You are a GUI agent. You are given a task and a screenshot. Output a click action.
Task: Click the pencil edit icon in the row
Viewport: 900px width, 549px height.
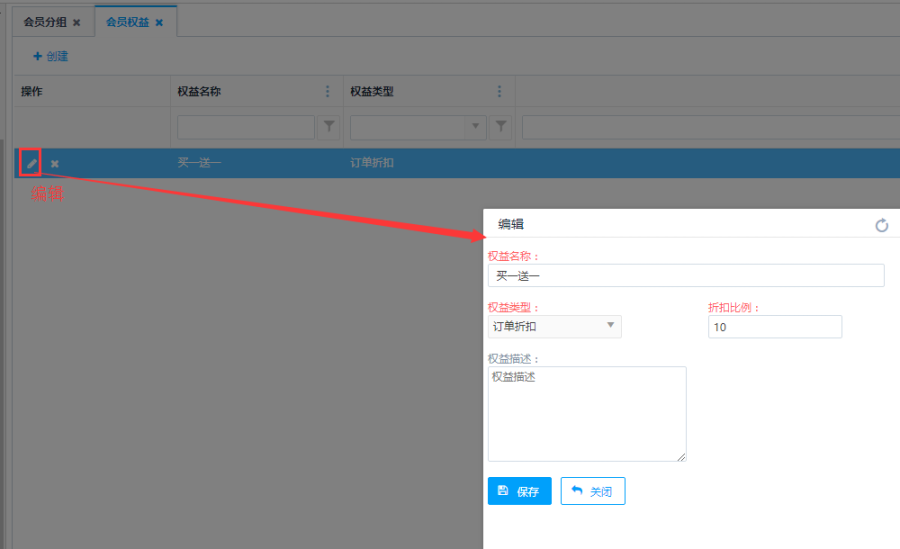coord(31,163)
